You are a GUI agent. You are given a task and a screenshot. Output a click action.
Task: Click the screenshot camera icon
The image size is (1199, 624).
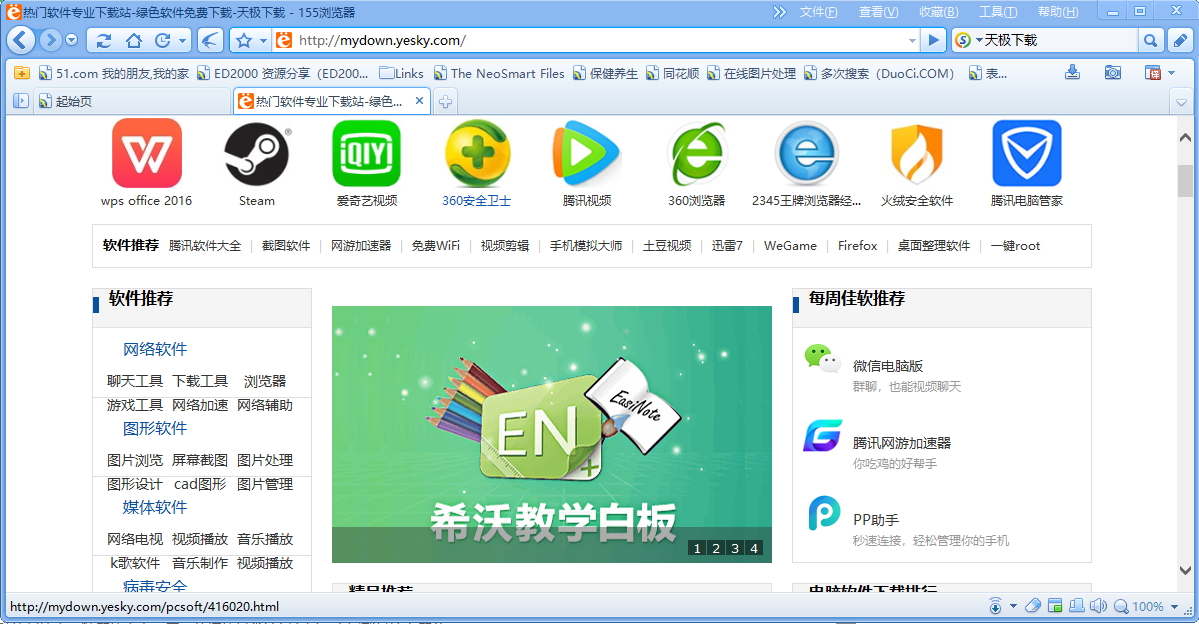point(1113,73)
